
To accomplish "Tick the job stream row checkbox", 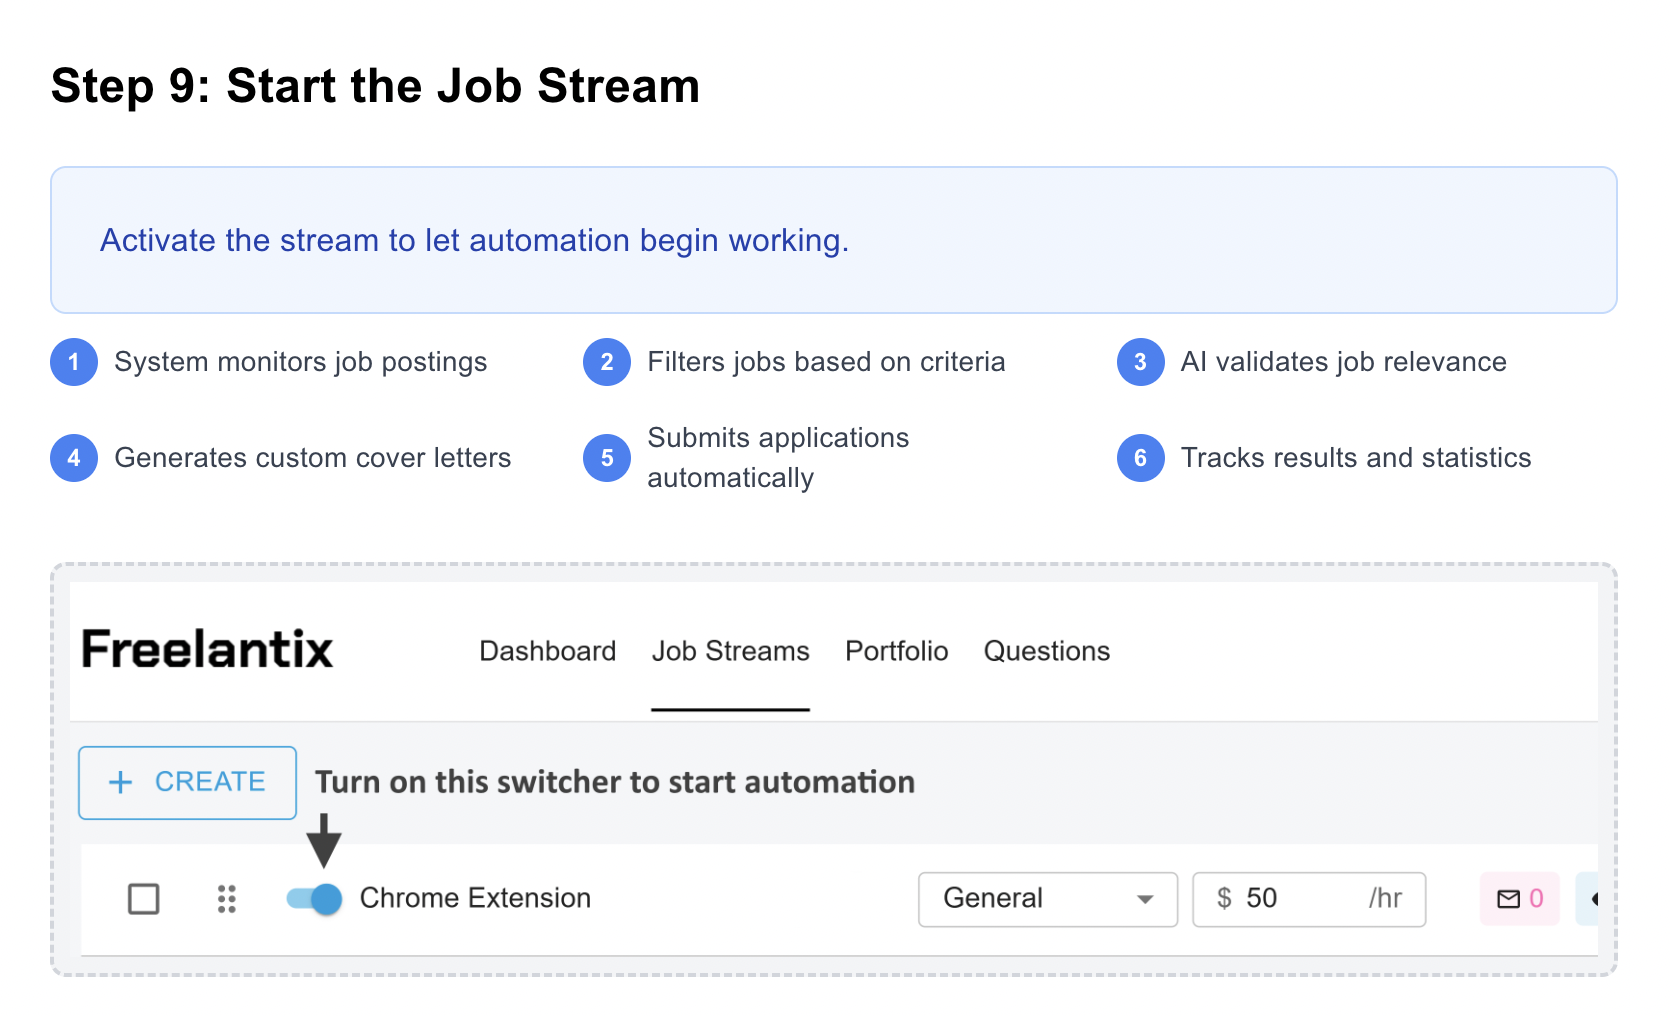I will tap(144, 899).
